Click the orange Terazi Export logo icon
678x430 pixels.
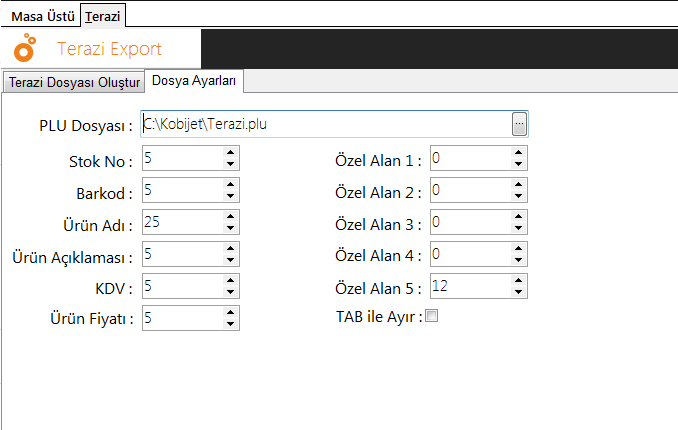tap(25, 47)
